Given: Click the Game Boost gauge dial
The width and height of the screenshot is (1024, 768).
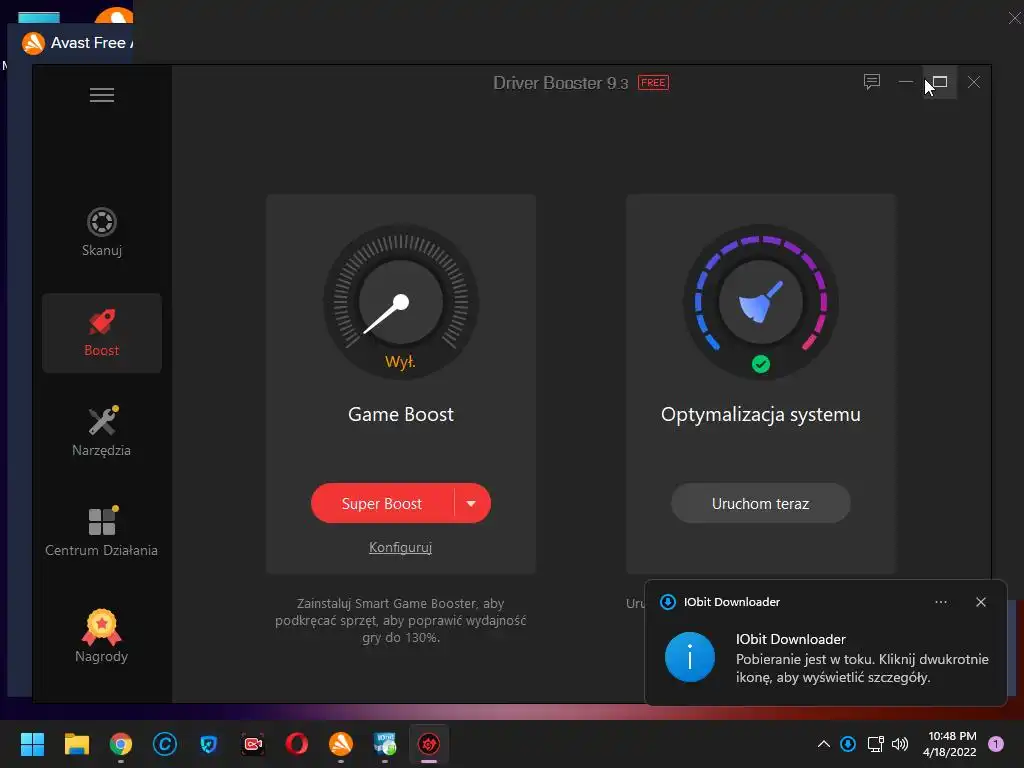Looking at the screenshot, I should (401, 302).
